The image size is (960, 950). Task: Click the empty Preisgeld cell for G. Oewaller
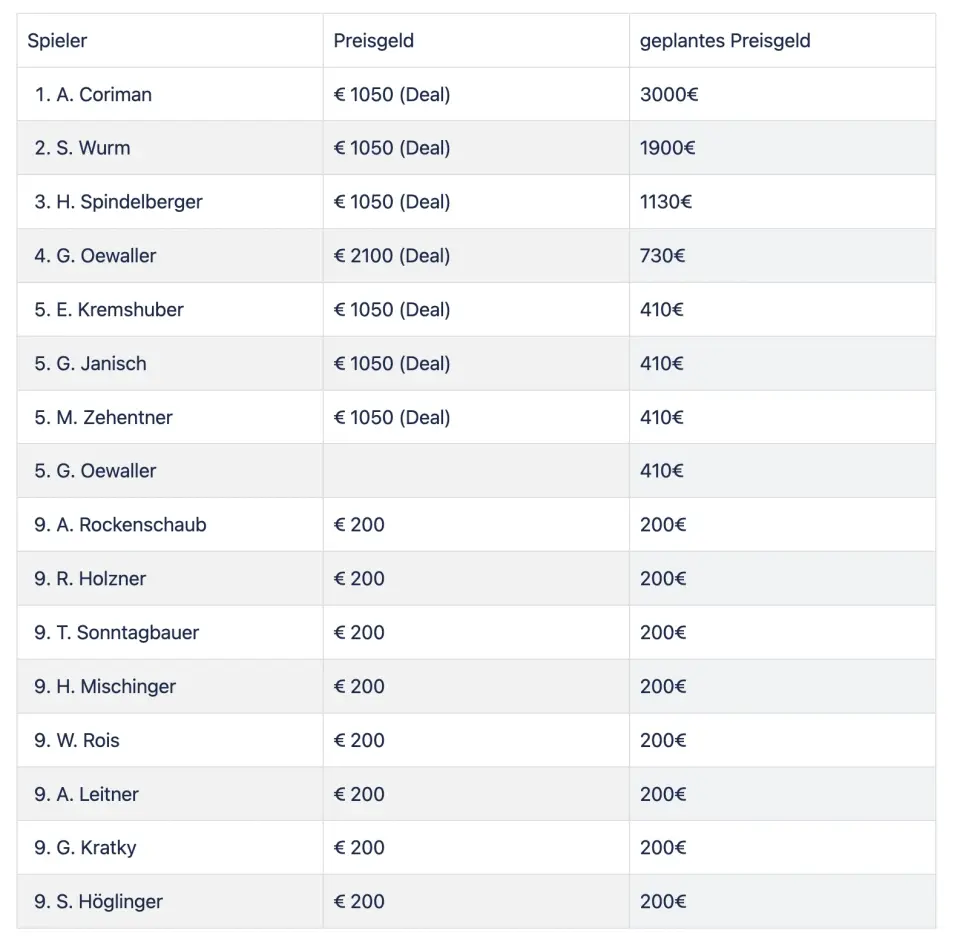[x=476, y=471]
